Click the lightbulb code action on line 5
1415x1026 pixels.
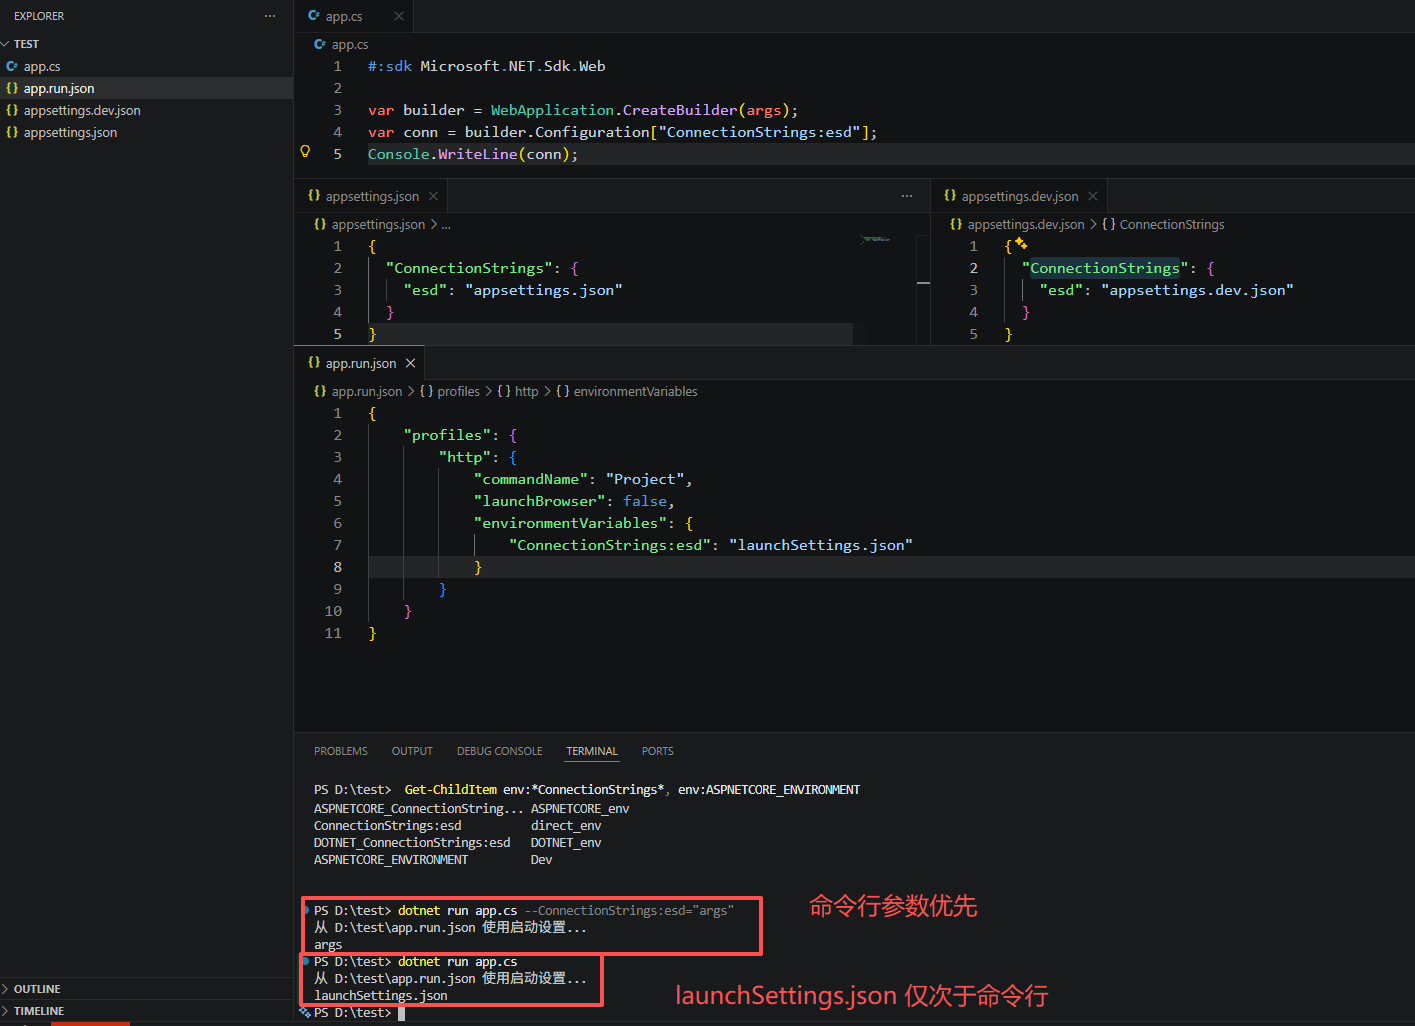click(305, 152)
